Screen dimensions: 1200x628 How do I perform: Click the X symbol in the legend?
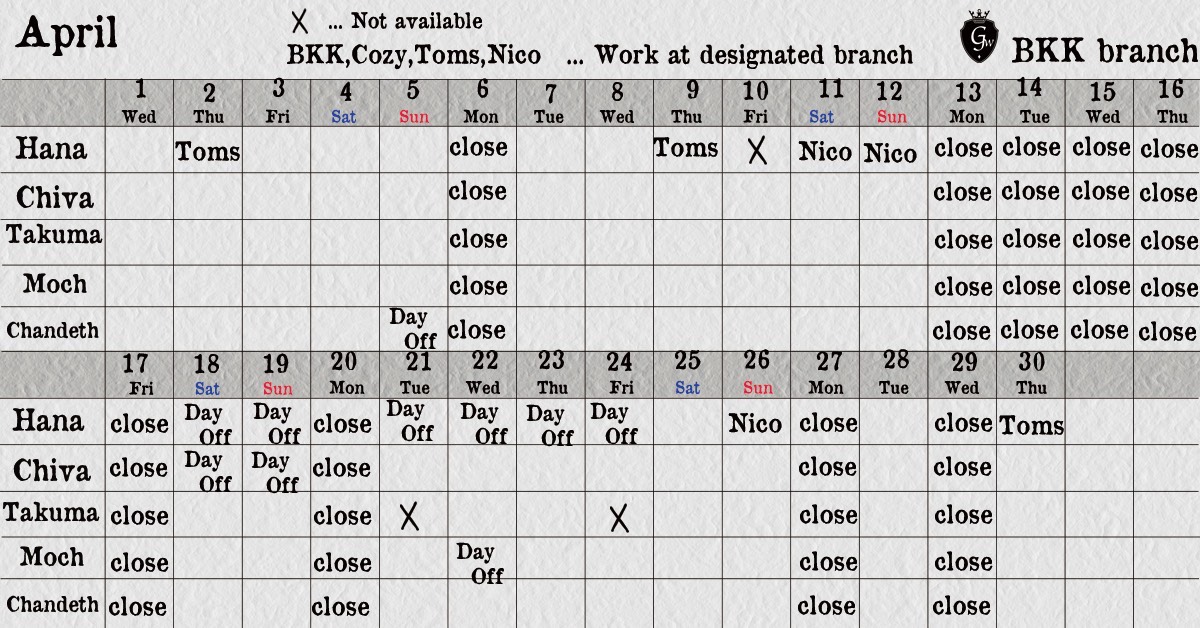tap(299, 22)
